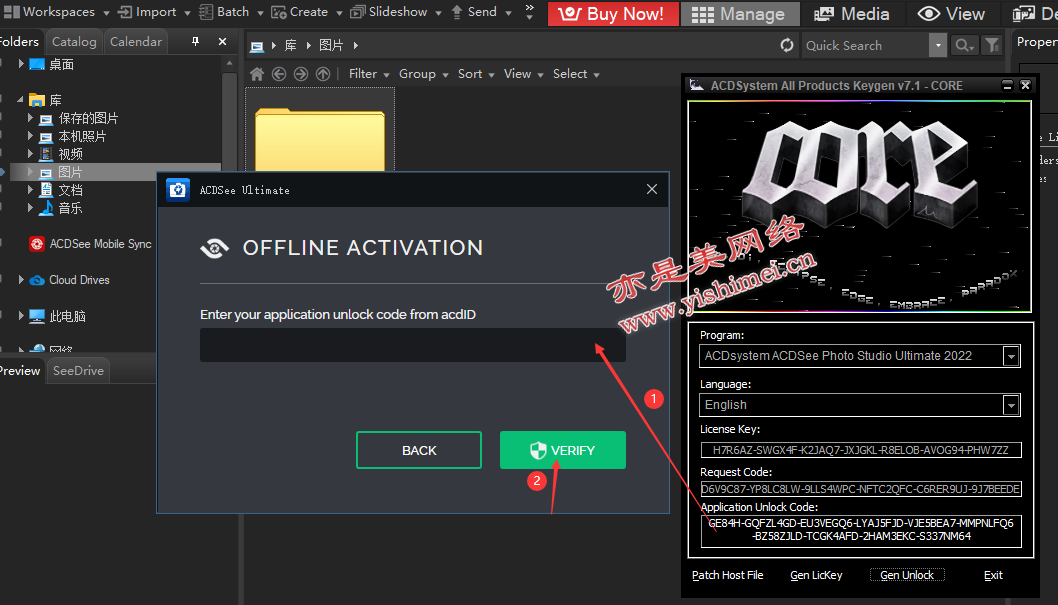Open the Slideshow menu
This screenshot has width=1058, height=605.
pyautogui.click(x=395, y=12)
